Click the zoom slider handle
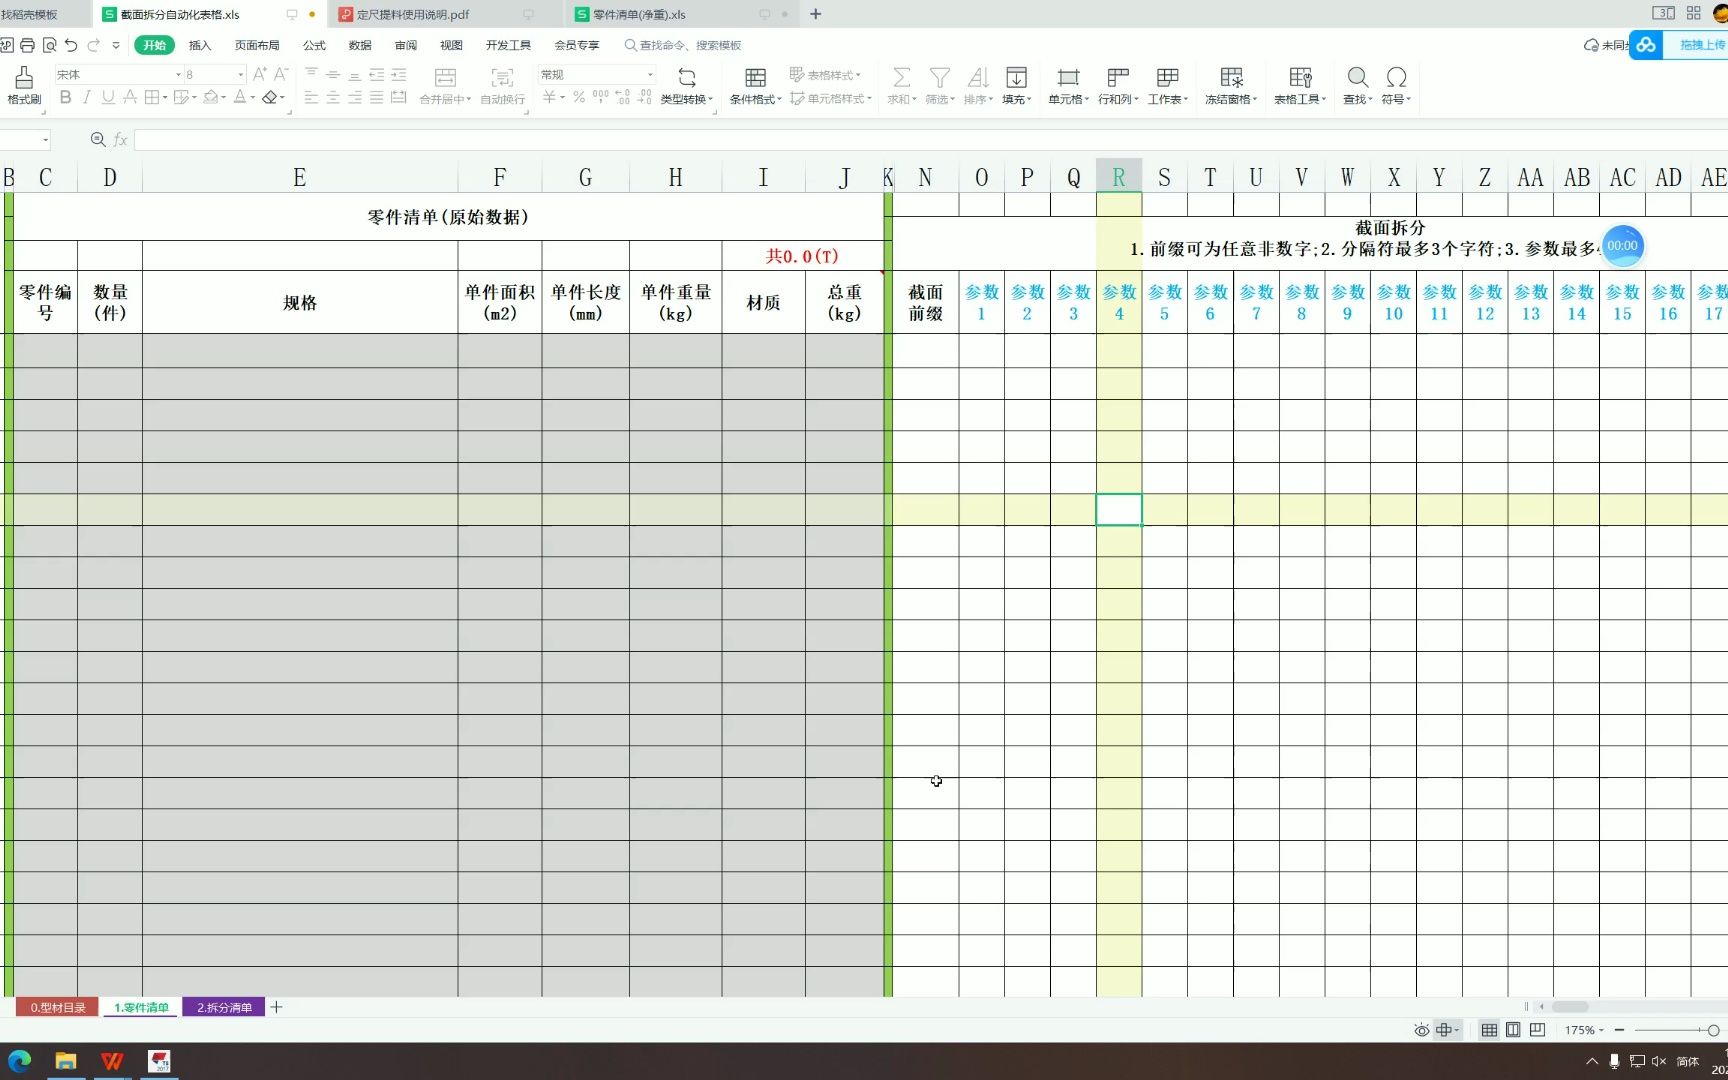This screenshot has height=1080, width=1728. click(1713, 1030)
